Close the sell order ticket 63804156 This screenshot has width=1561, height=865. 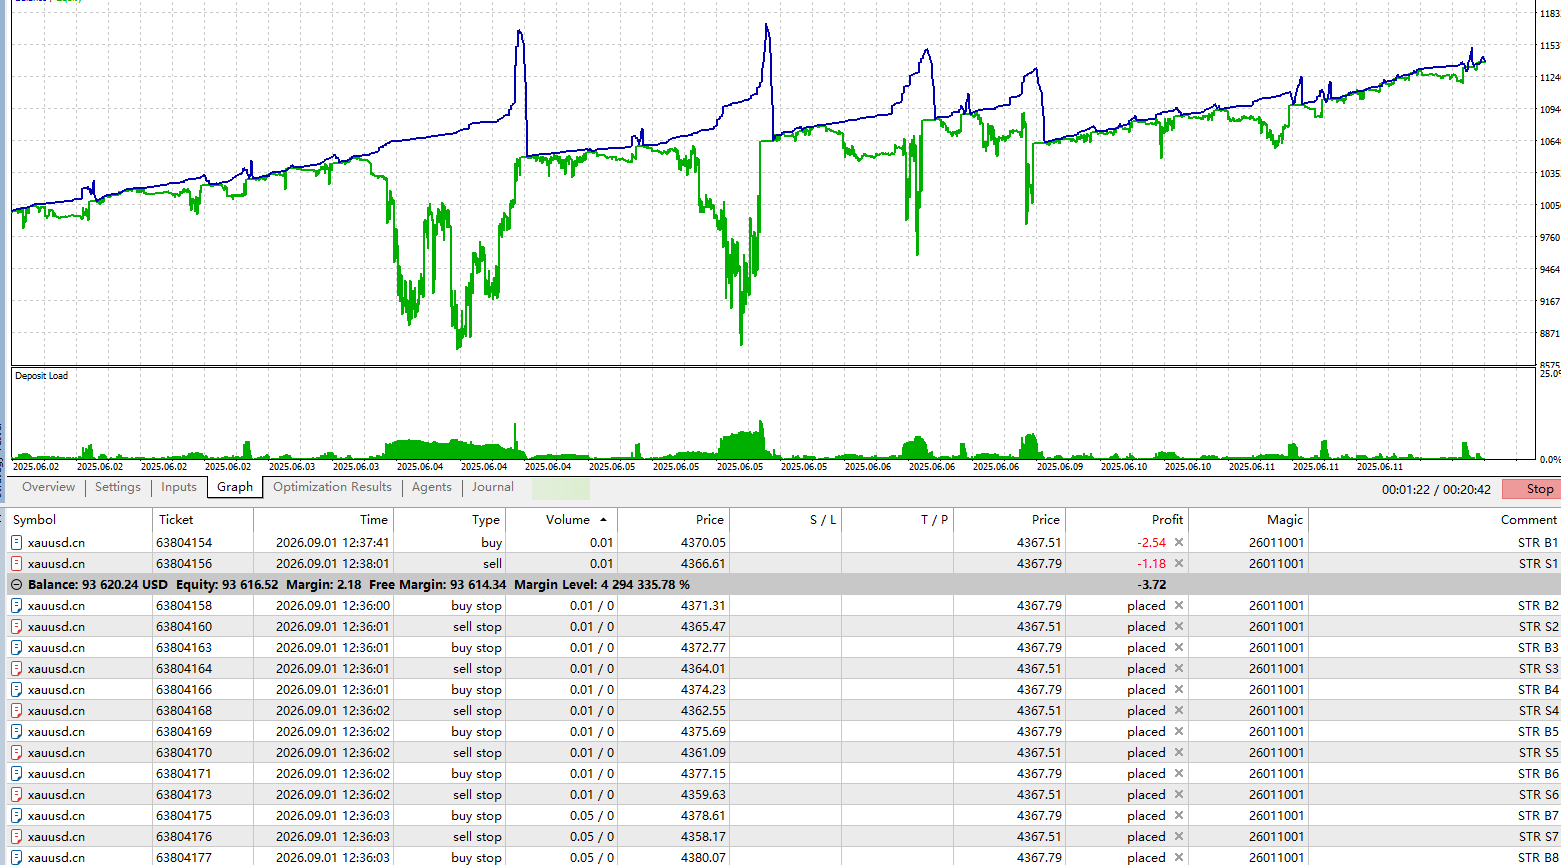pos(1178,564)
